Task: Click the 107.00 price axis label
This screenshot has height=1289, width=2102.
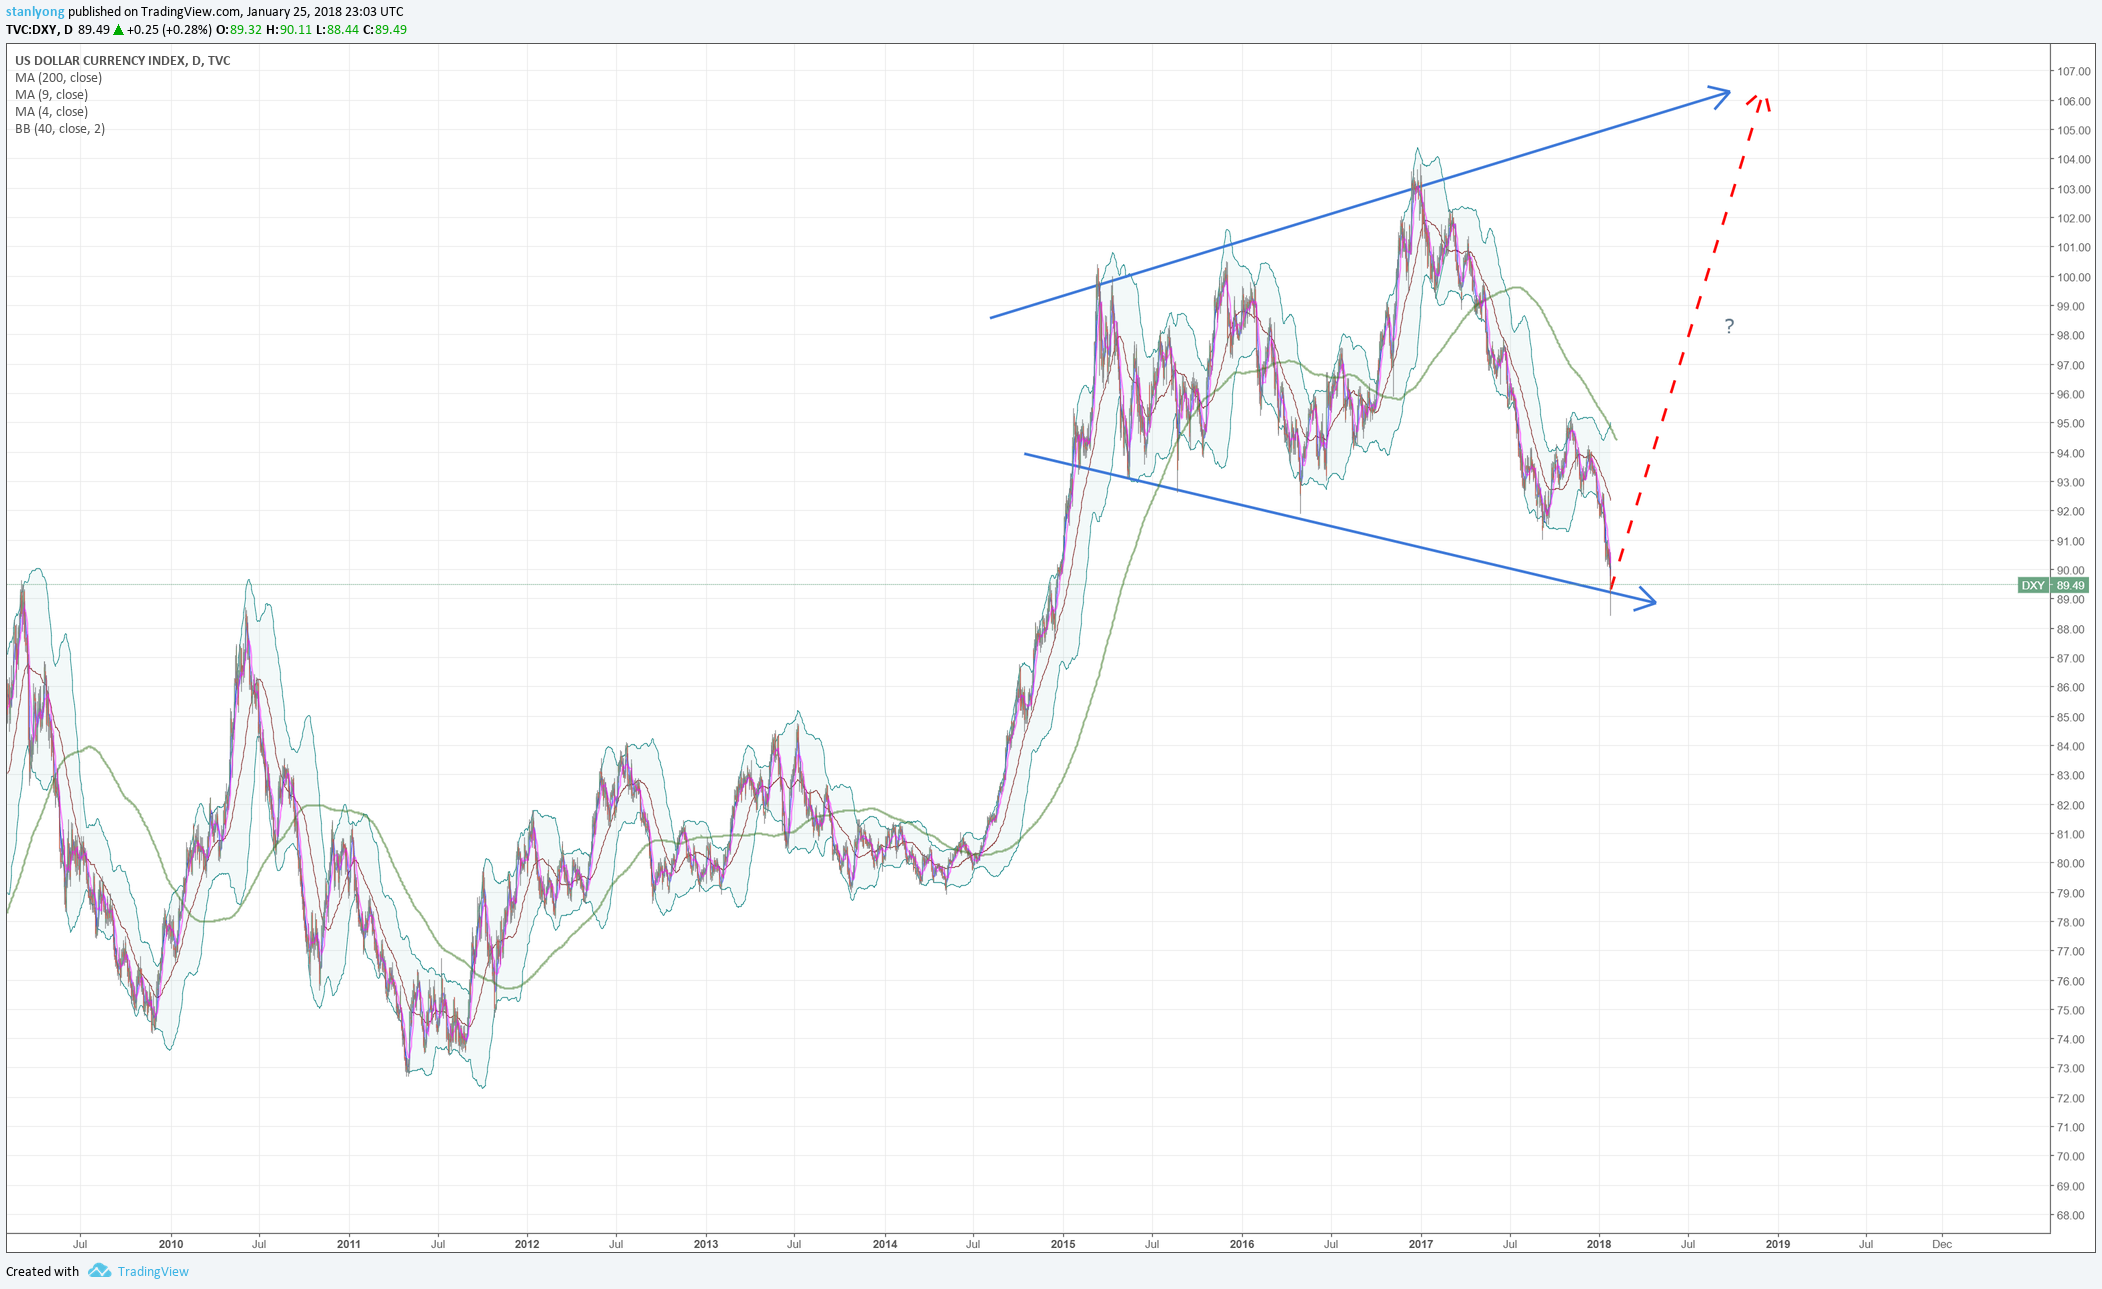Action: point(2073,71)
